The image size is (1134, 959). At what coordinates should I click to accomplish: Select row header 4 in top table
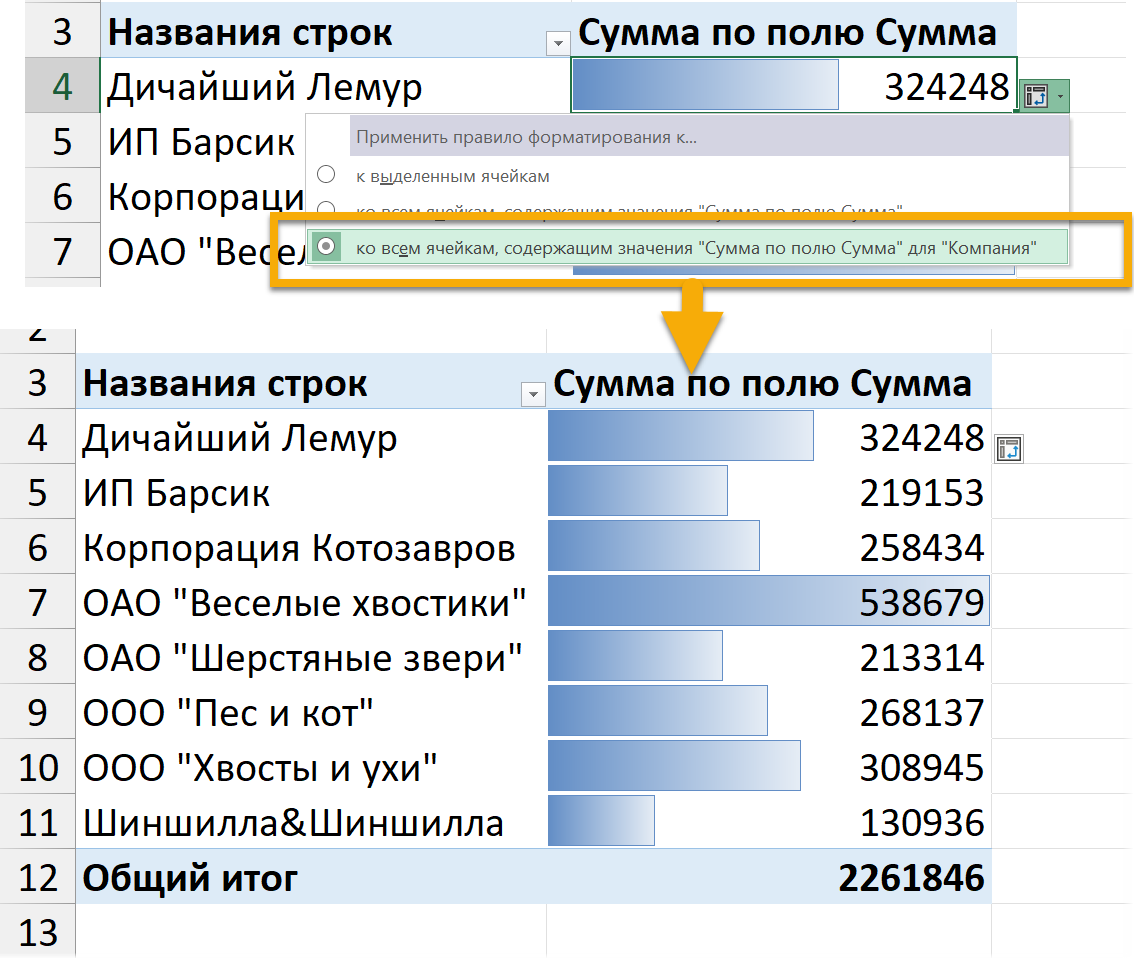[x=62, y=85]
